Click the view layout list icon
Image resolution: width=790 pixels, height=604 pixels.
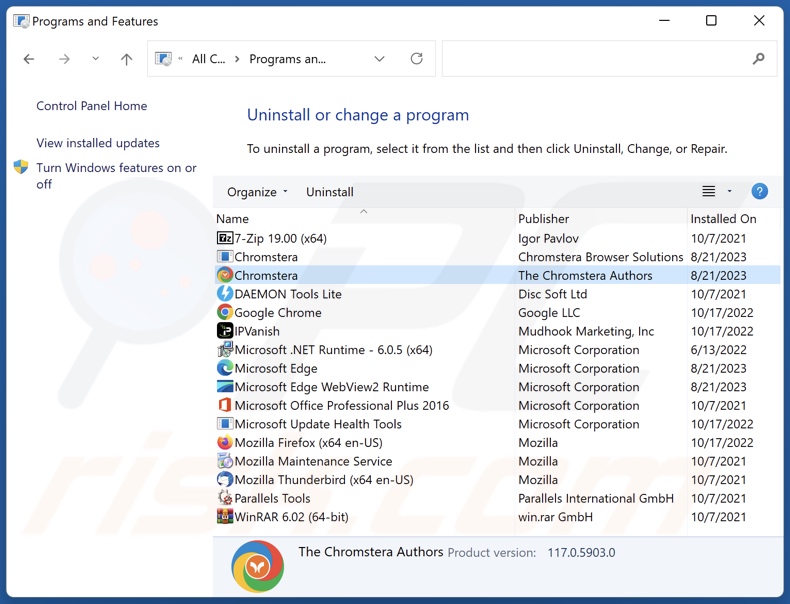click(x=708, y=191)
